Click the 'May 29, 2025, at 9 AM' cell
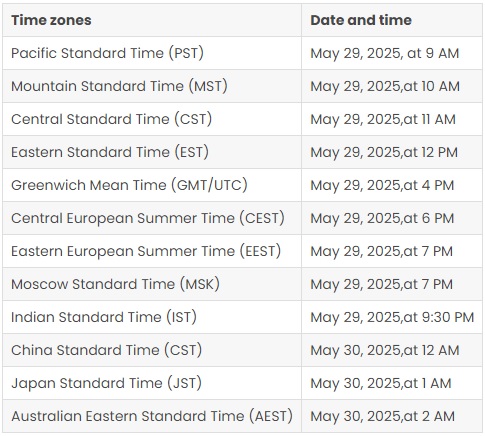485x436 pixels. [x=392, y=53]
